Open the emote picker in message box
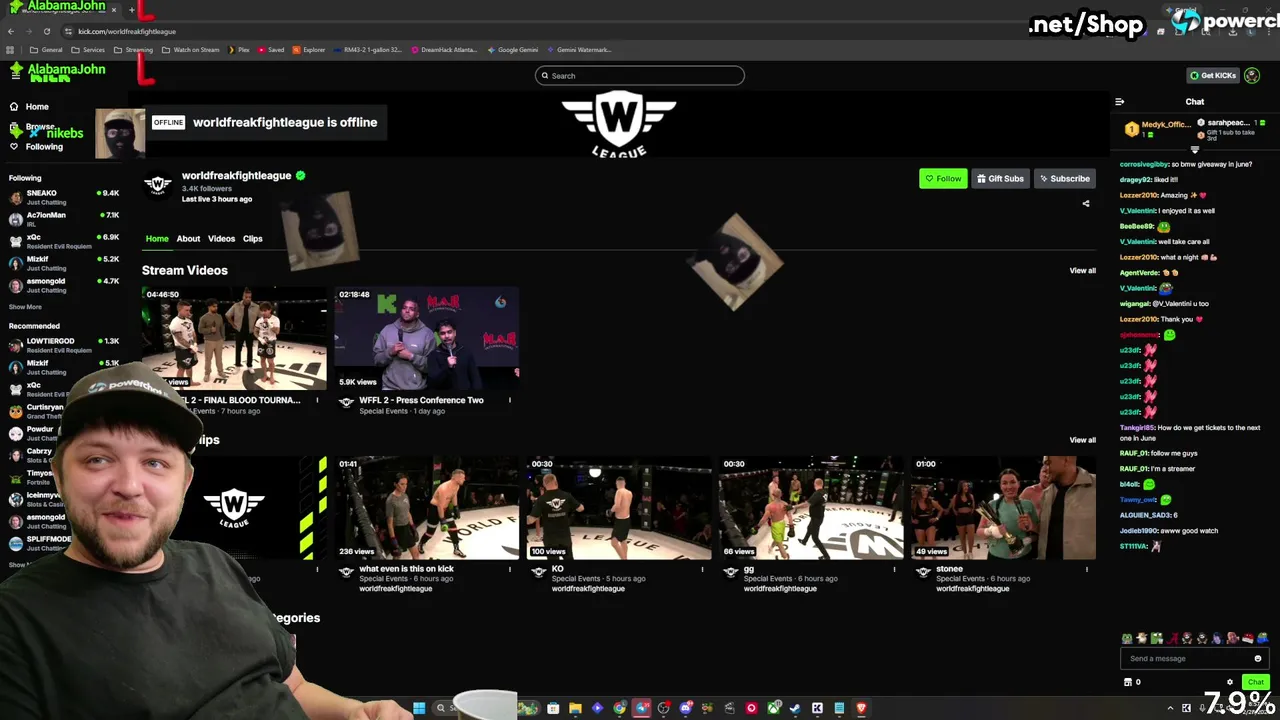Viewport: 1280px width, 720px height. click(x=1258, y=659)
